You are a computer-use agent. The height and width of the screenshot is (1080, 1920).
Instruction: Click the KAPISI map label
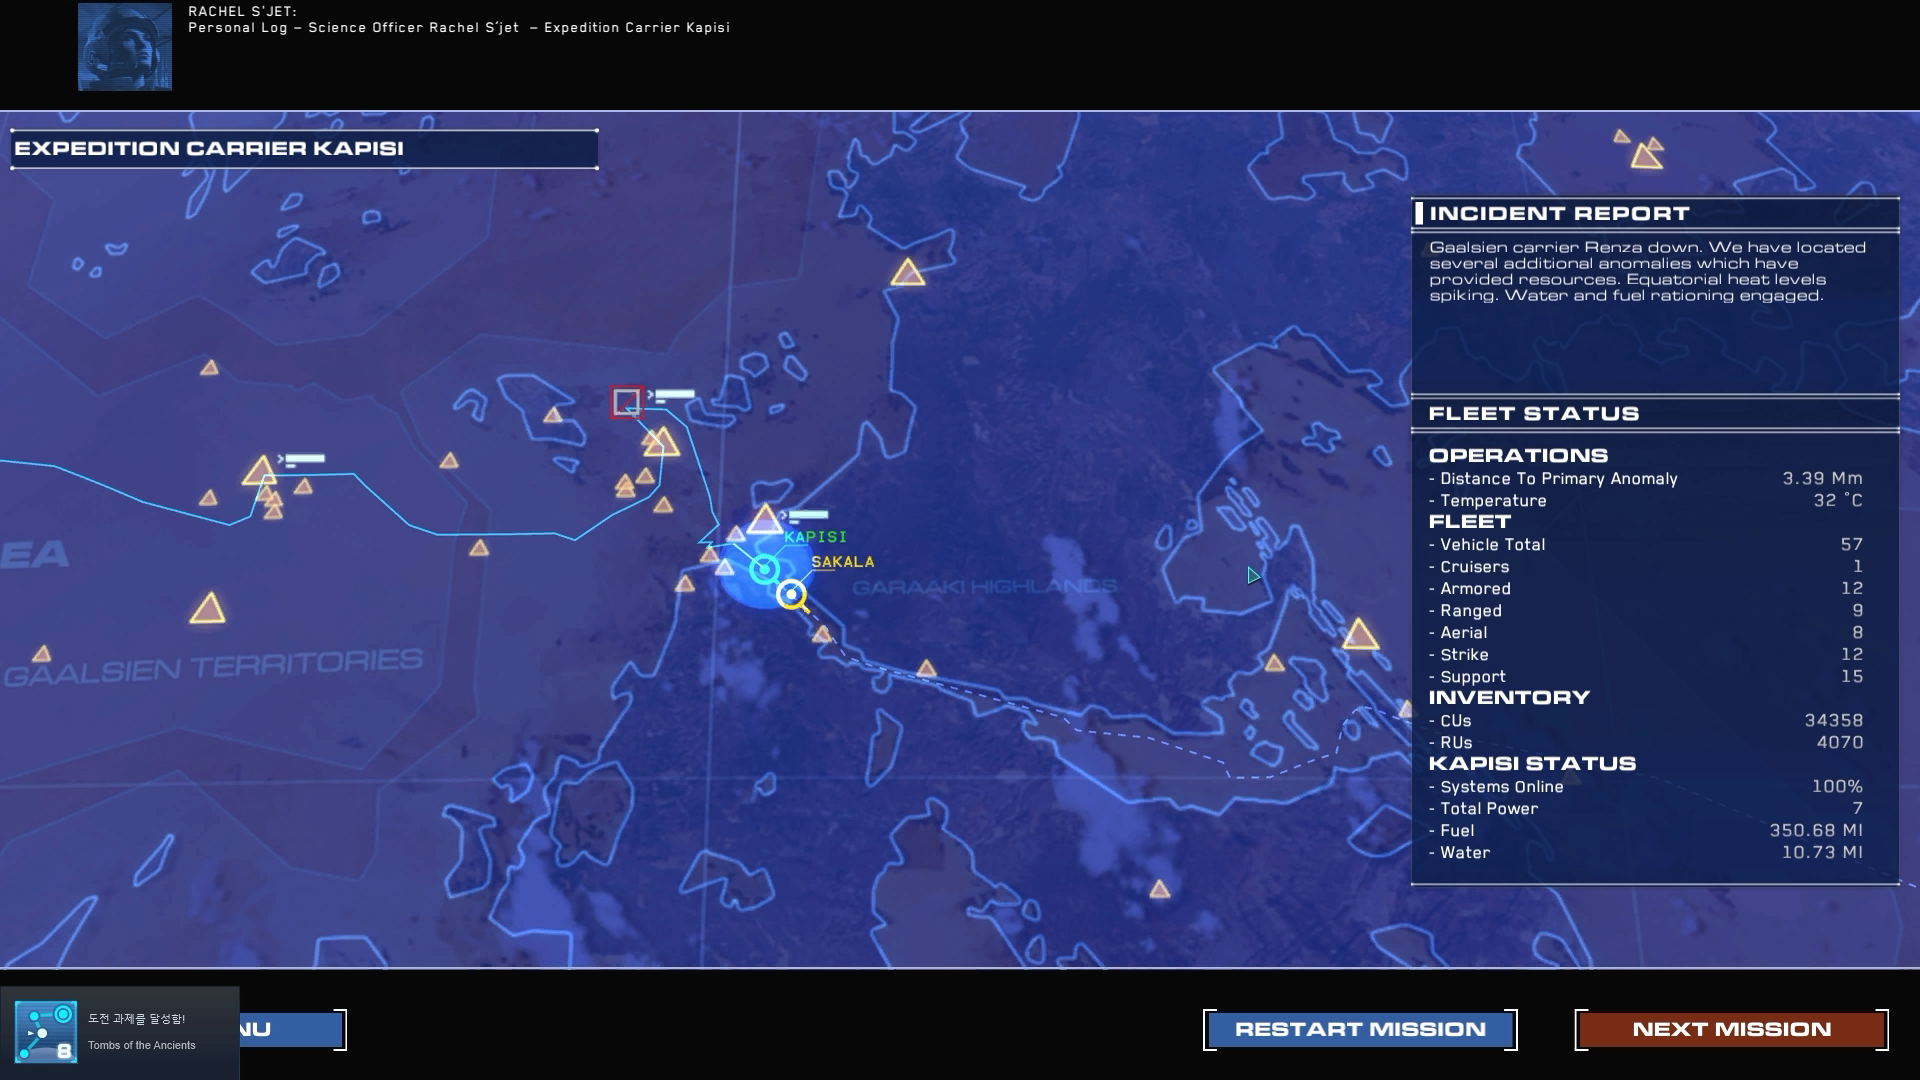coord(815,537)
